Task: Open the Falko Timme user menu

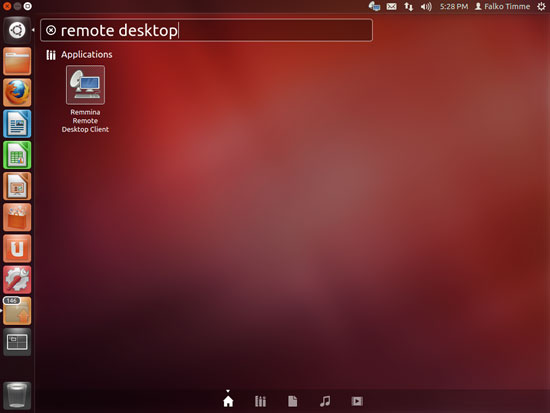Action: point(502,6)
